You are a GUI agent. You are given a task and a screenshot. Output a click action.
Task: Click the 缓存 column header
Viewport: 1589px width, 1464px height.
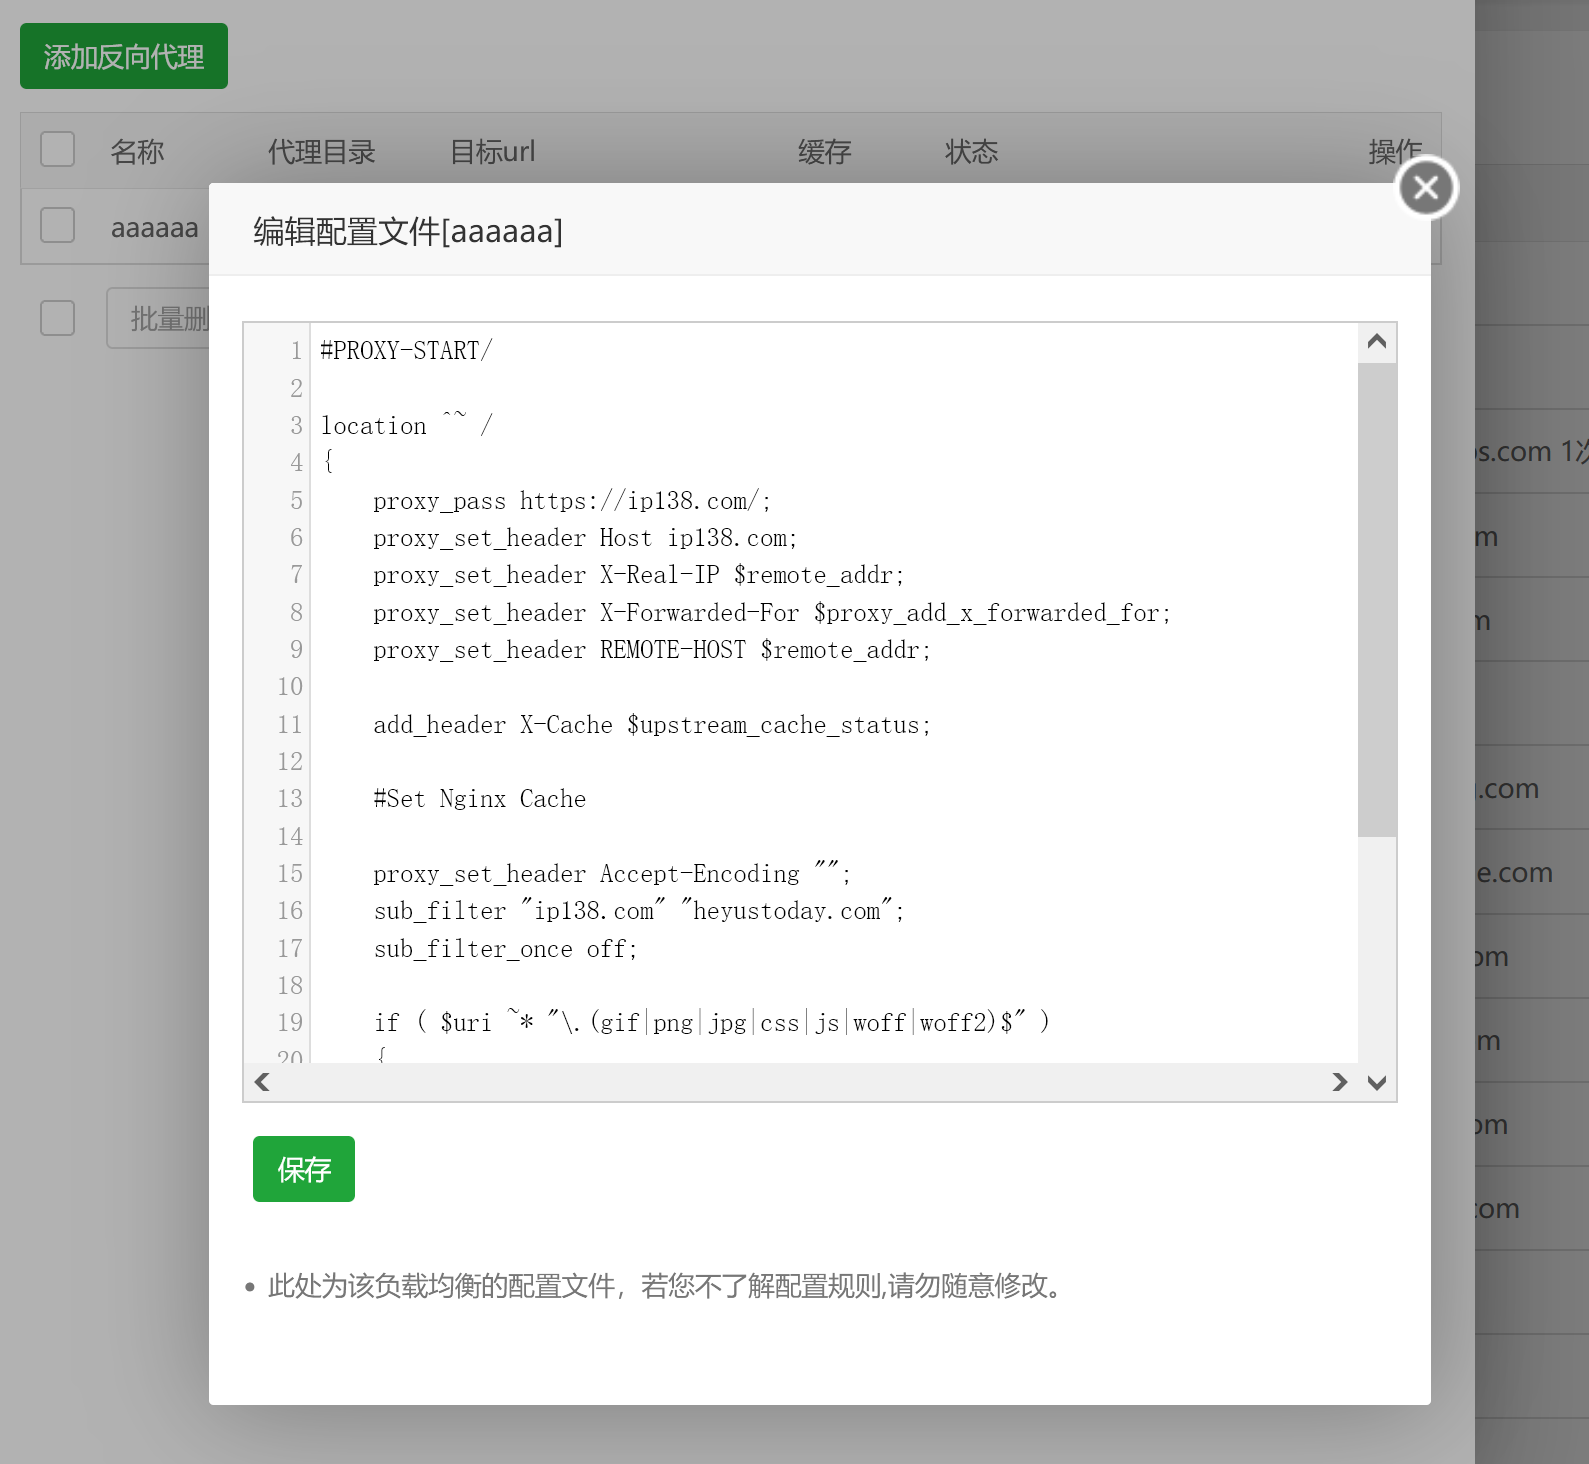[x=824, y=151]
